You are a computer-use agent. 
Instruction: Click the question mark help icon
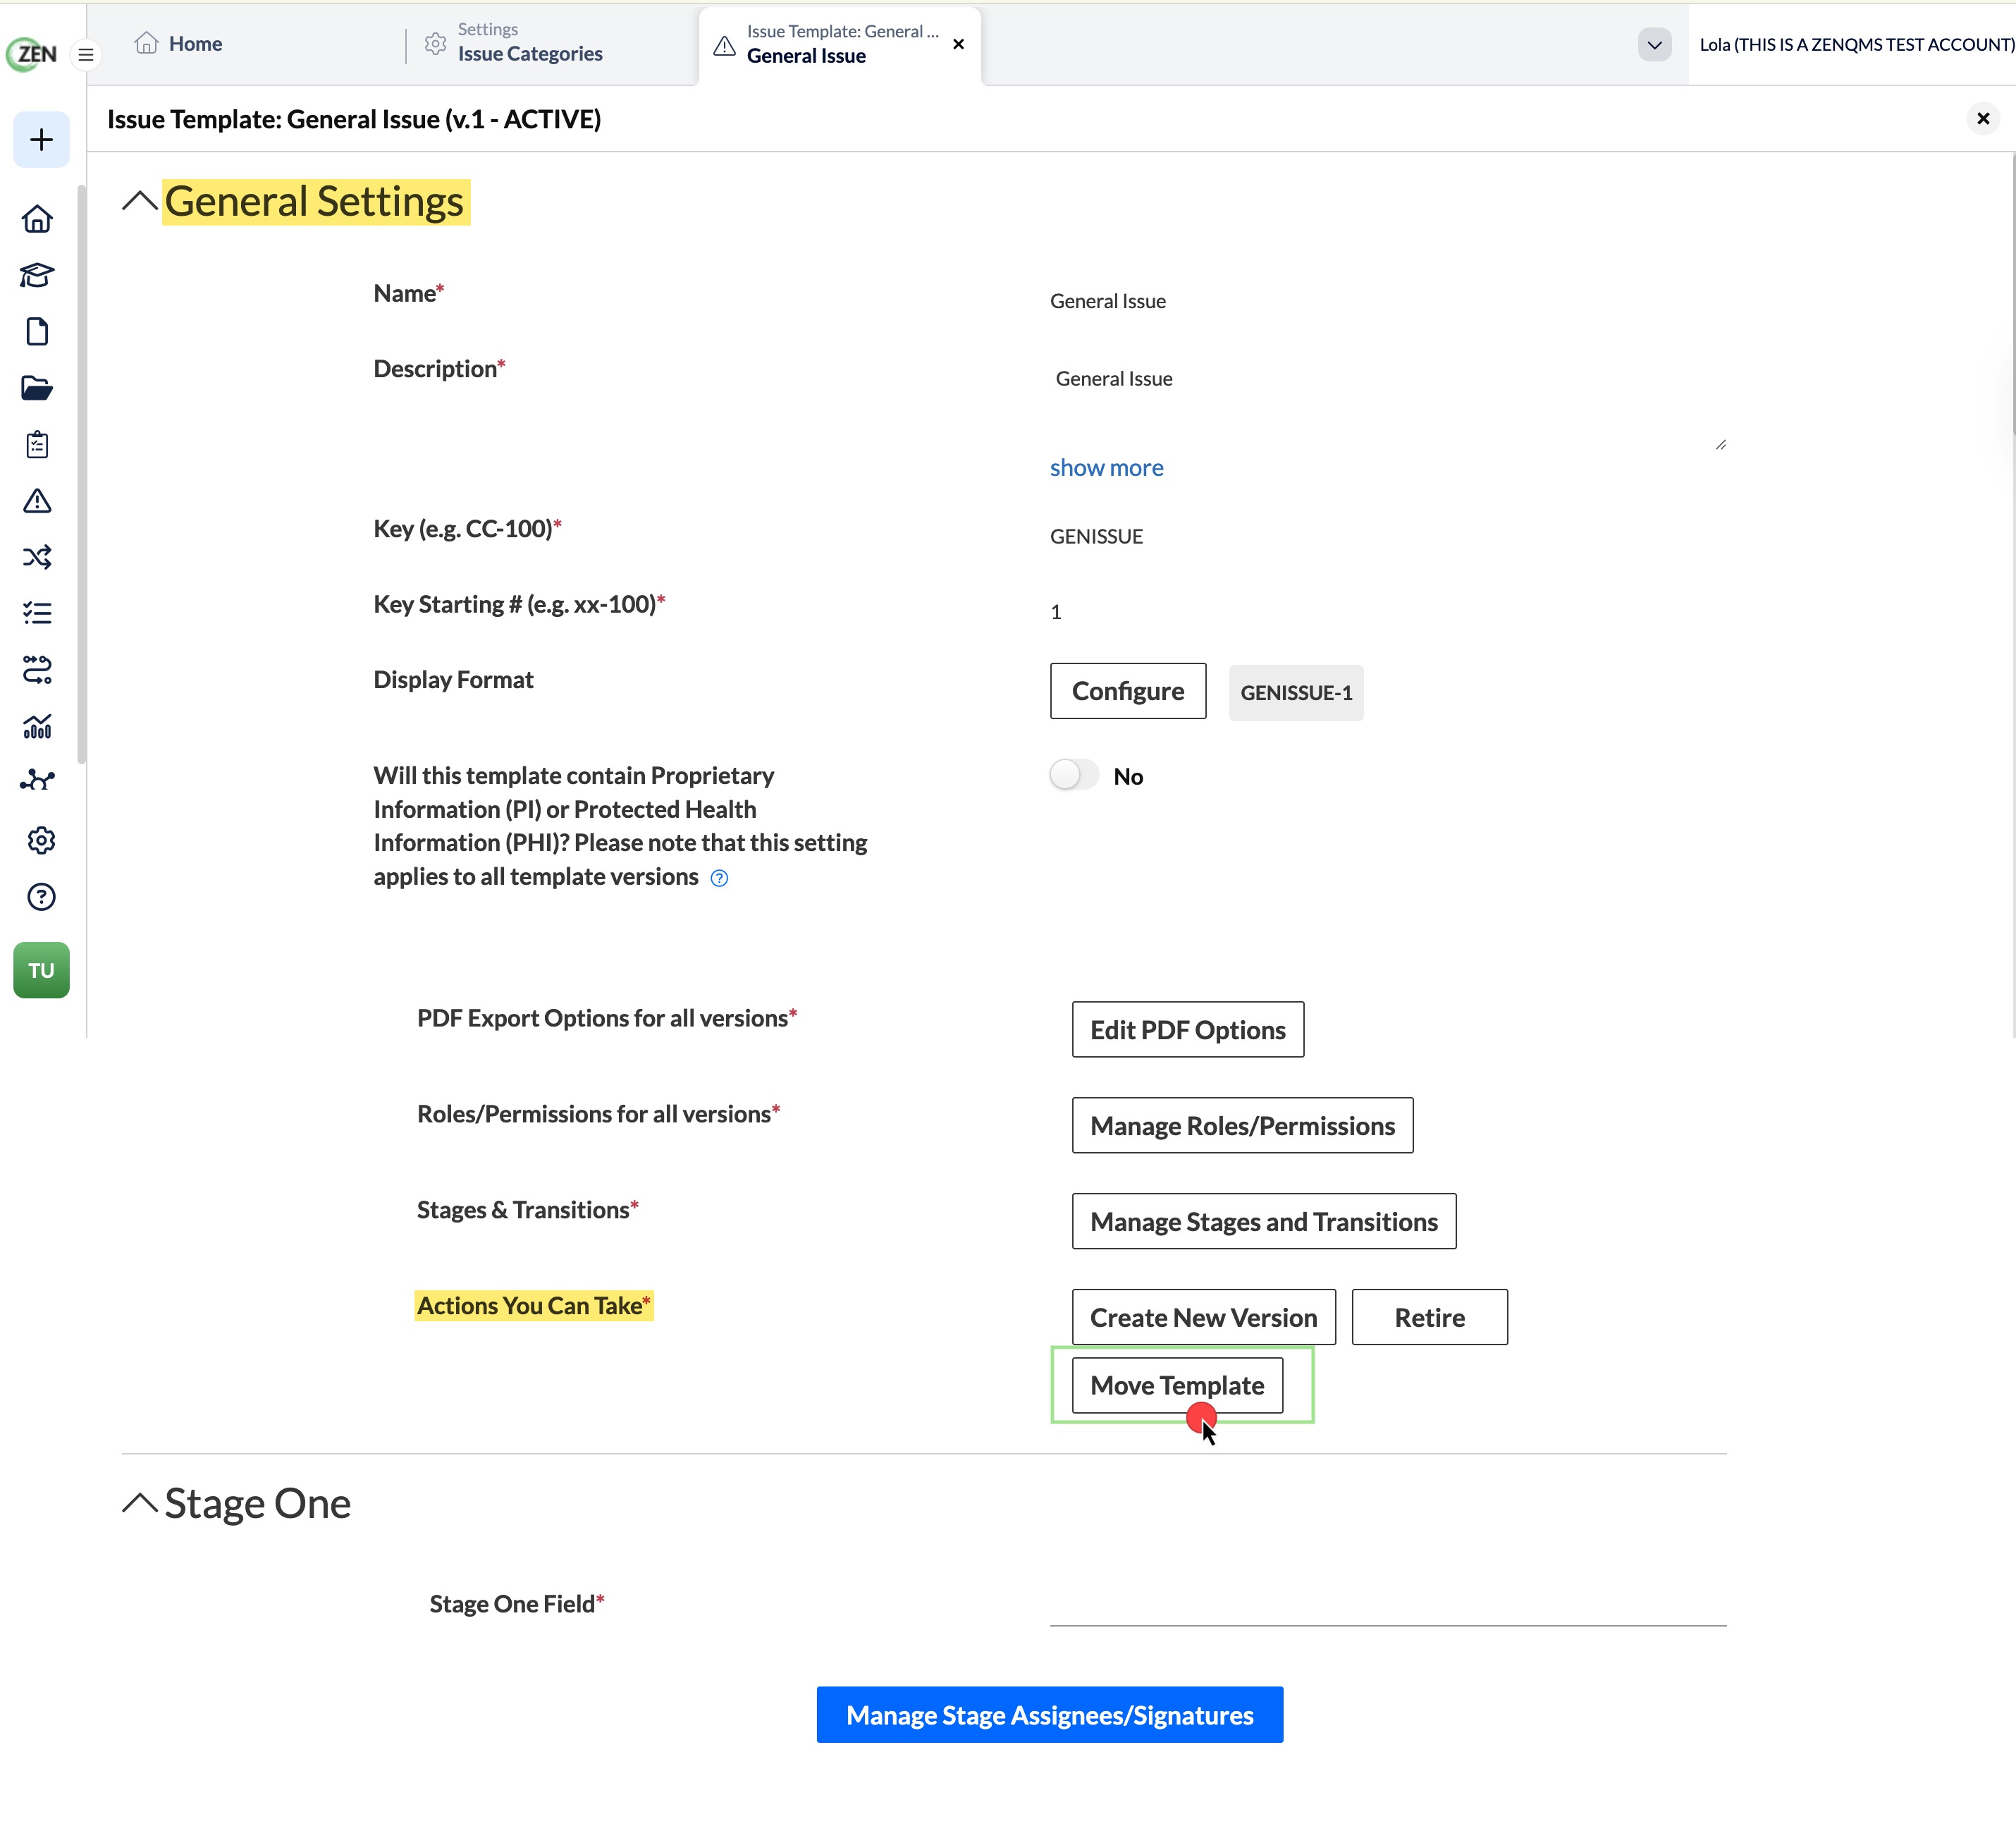point(41,897)
